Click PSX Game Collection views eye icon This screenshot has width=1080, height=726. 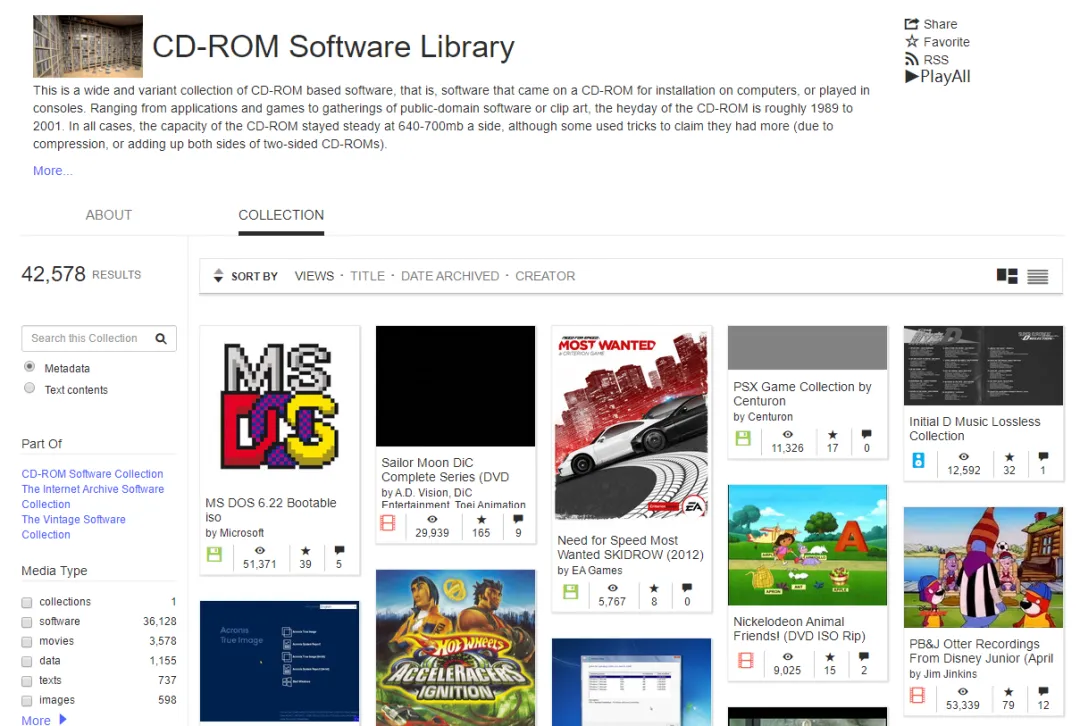coord(787,435)
